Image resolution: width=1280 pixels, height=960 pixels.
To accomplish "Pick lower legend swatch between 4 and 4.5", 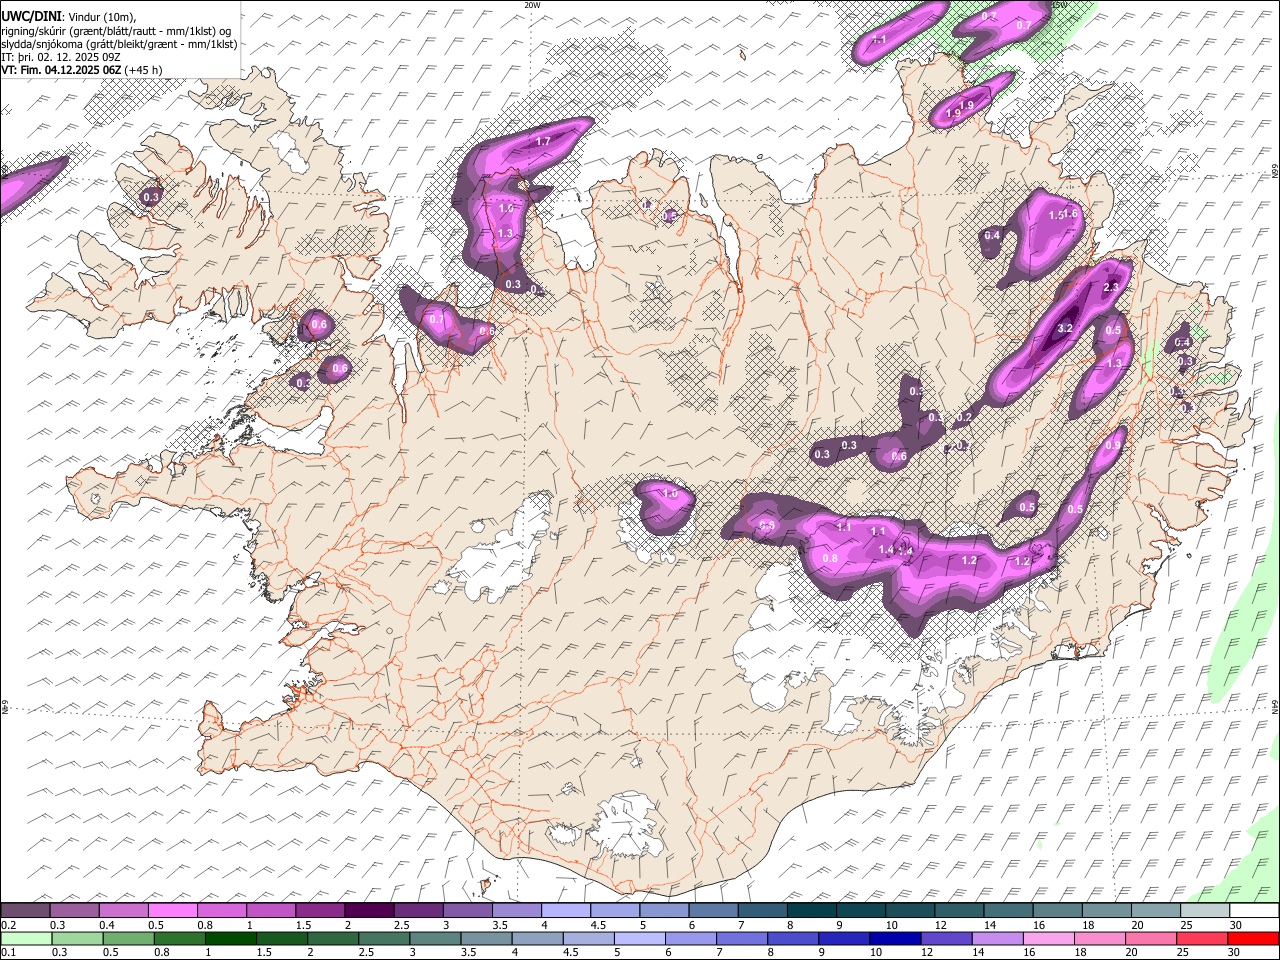I will (x=537, y=938).
